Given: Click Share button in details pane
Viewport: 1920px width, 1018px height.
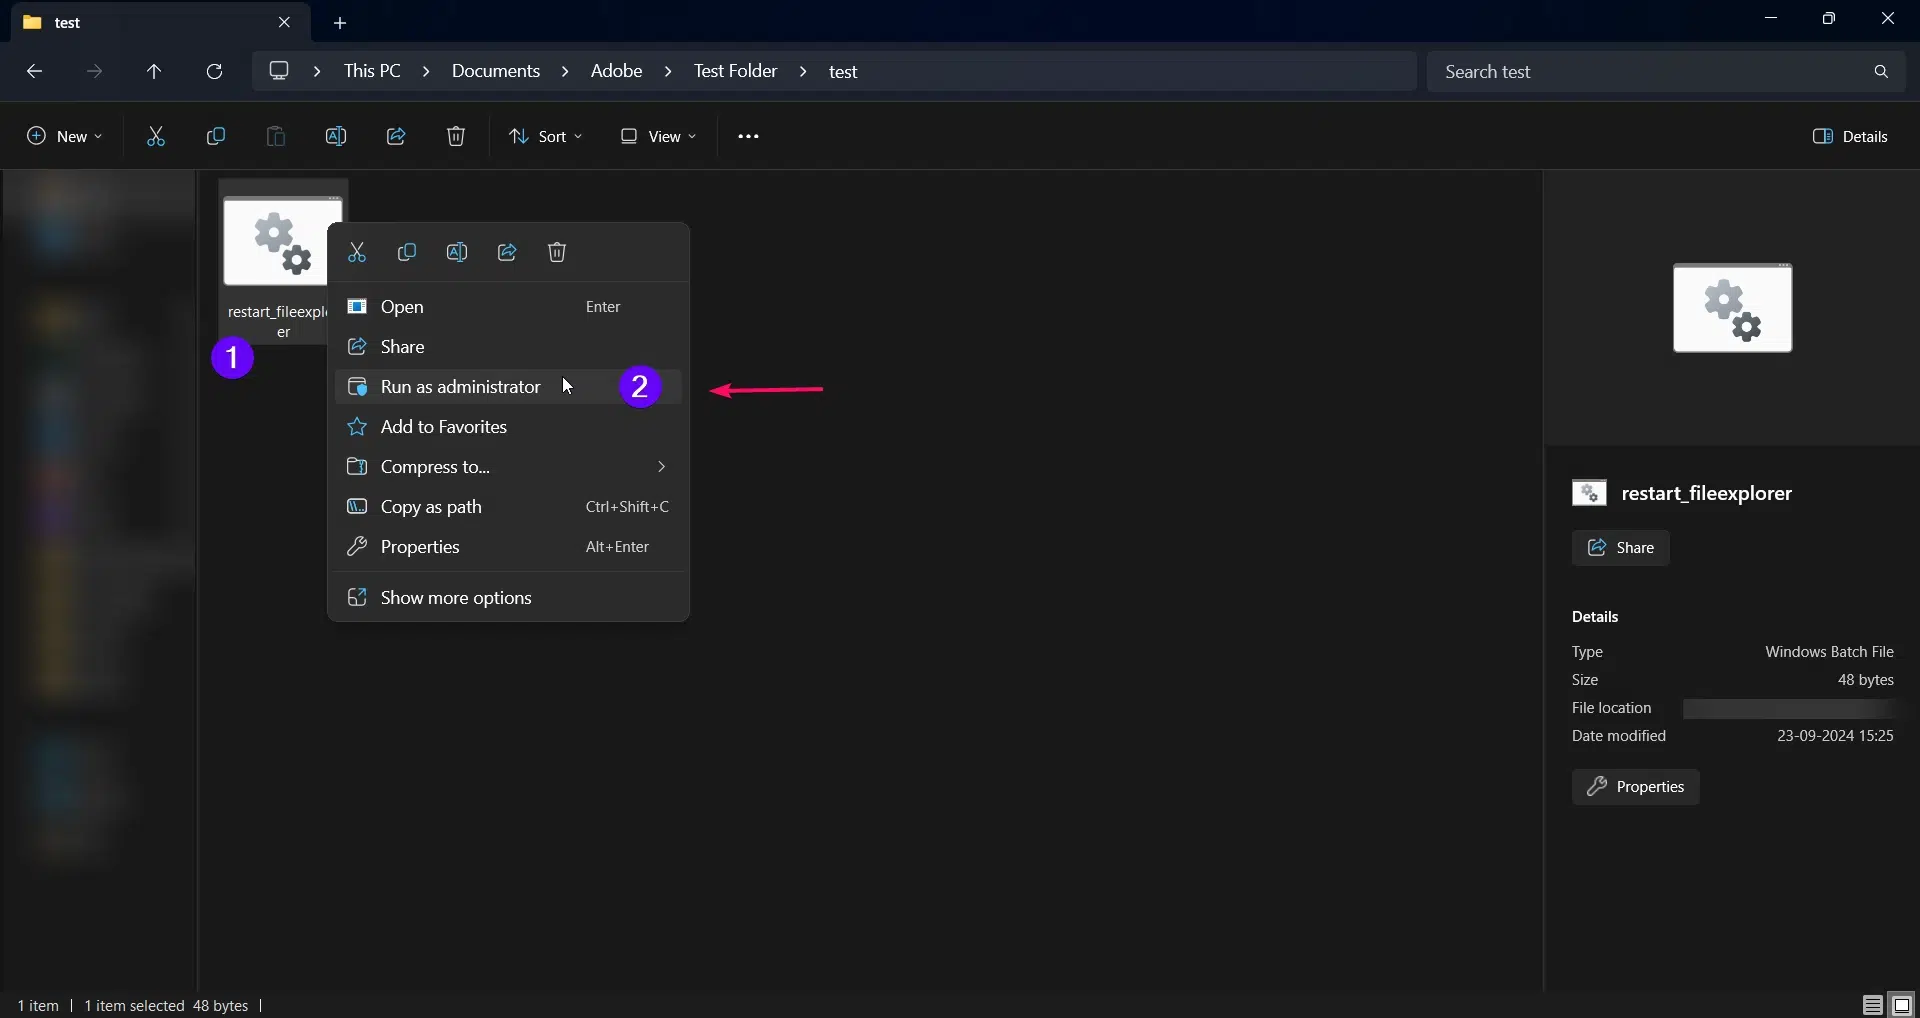Looking at the screenshot, I should tap(1621, 548).
